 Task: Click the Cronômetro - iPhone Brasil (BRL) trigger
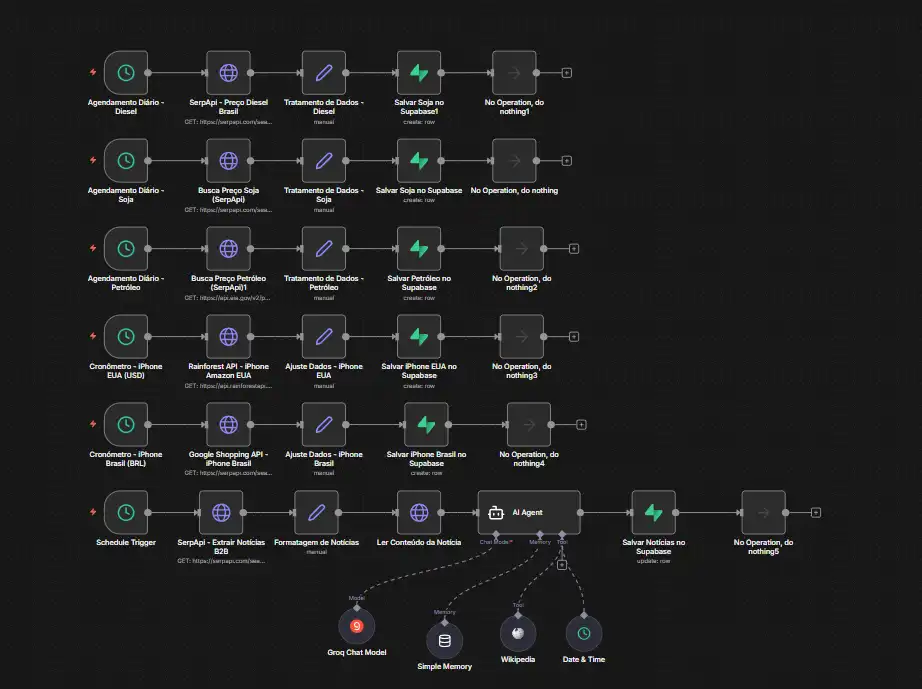point(126,424)
